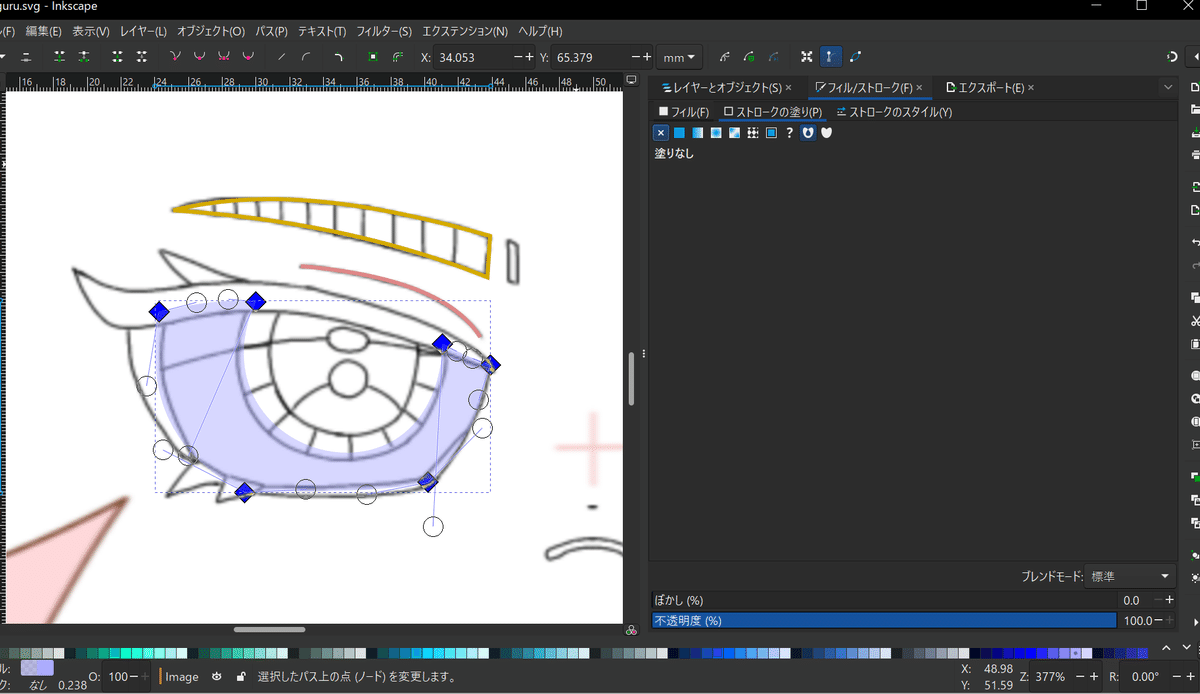Open the エクステンション(N) menu
Viewport: 1200px width, 694px height.
pyautogui.click(x=465, y=32)
